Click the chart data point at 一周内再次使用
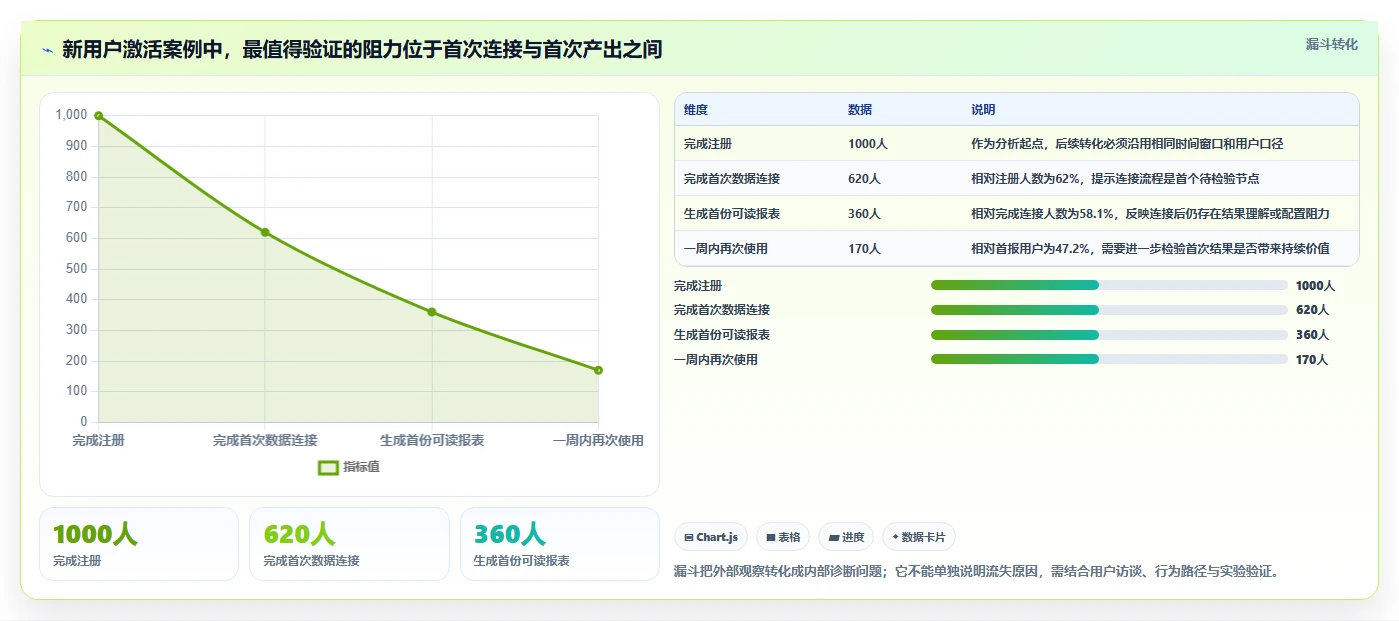Viewport: 1399px width, 621px height. tap(598, 370)
